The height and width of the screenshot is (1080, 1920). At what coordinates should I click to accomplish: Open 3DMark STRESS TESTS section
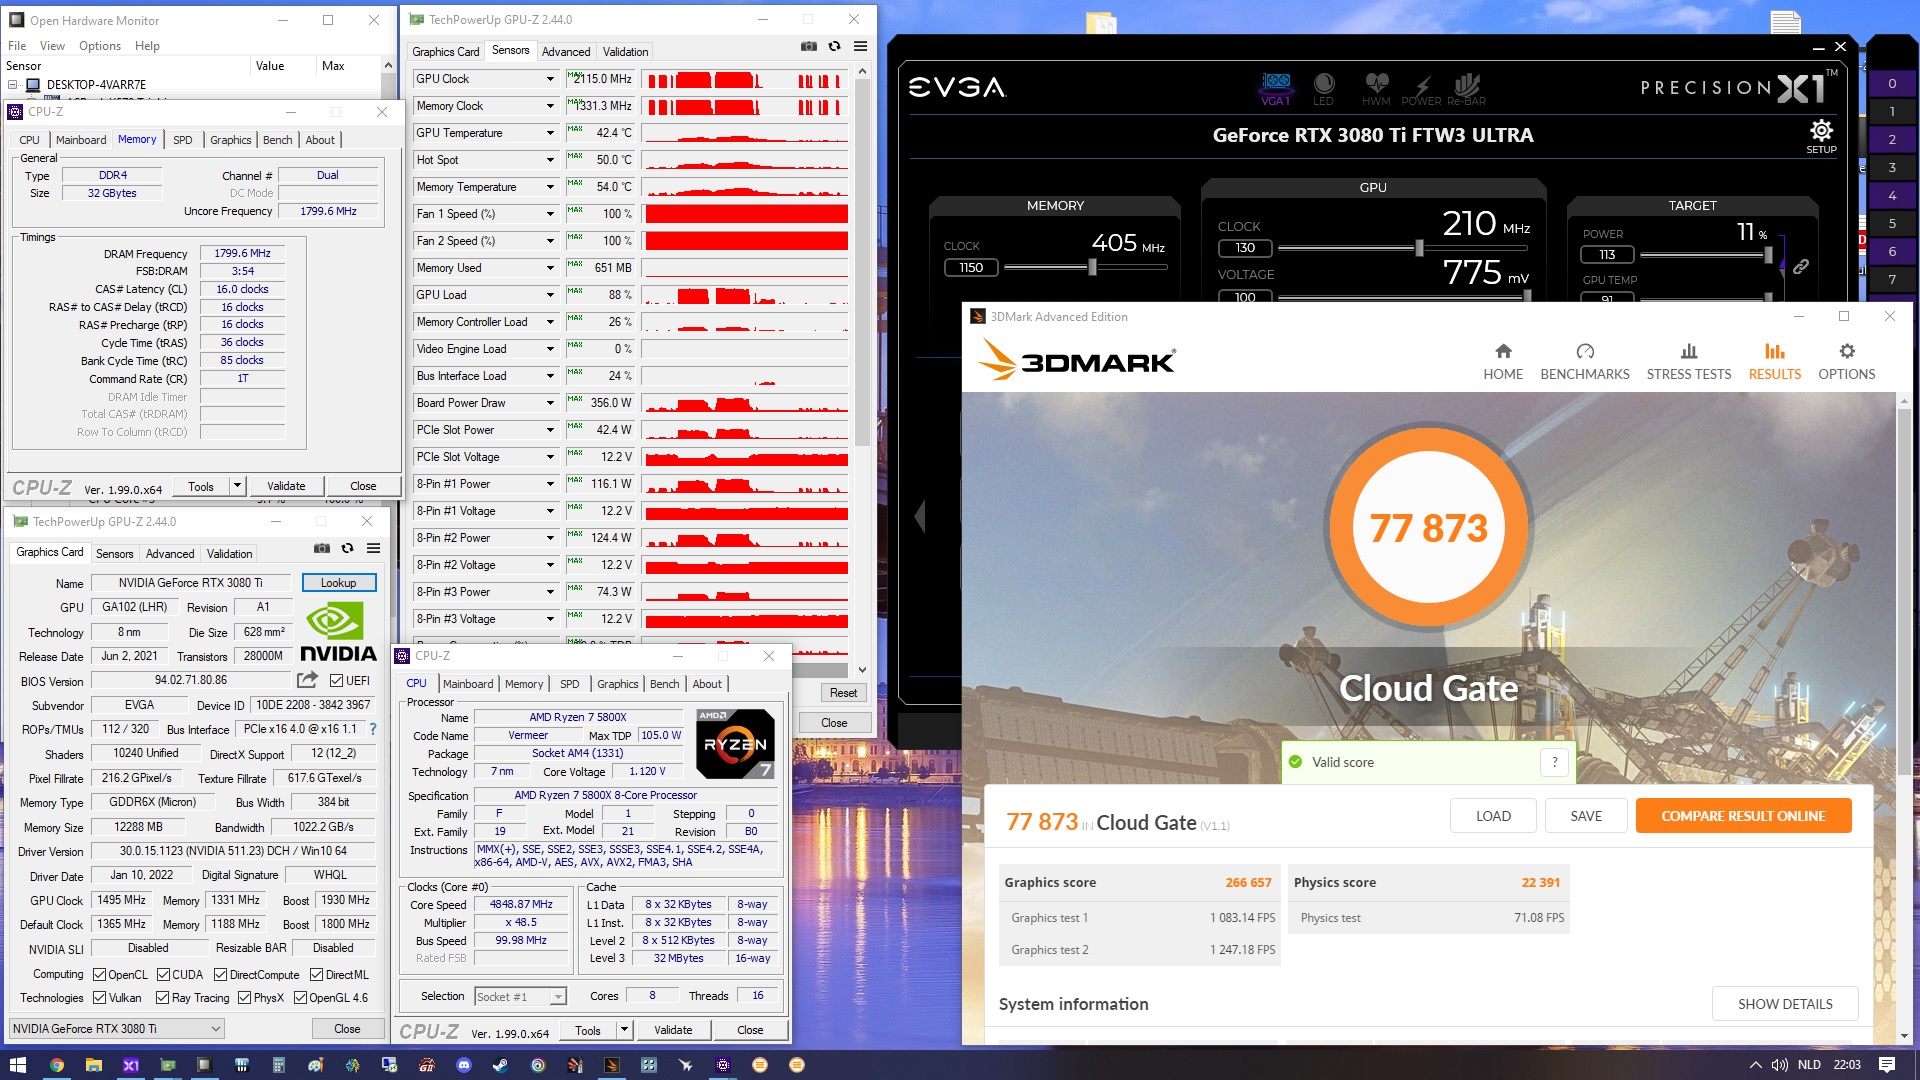click(1688, 361)
